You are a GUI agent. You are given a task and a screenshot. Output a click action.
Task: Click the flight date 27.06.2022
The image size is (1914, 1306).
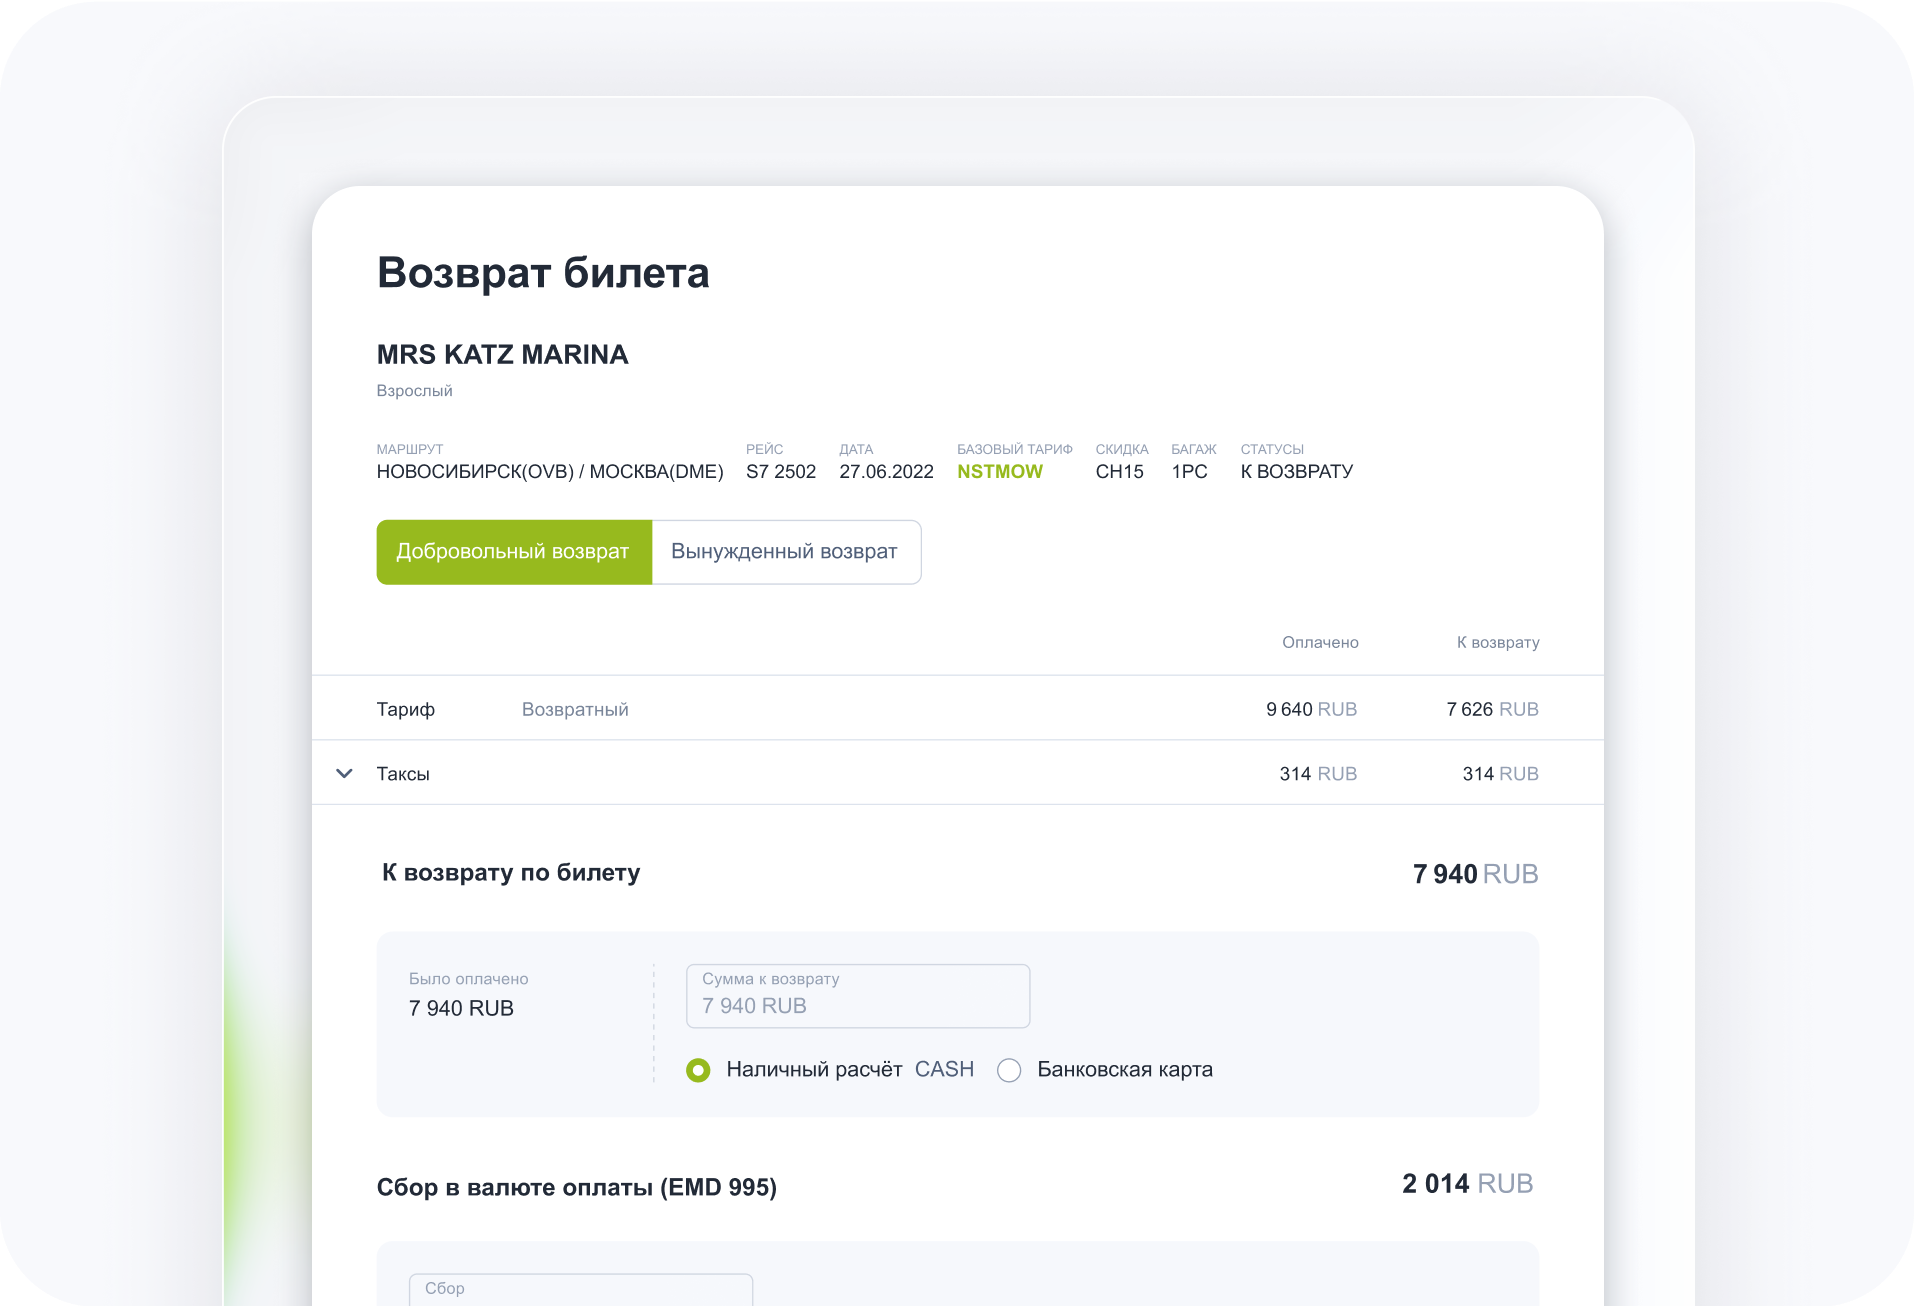point(886,472)
